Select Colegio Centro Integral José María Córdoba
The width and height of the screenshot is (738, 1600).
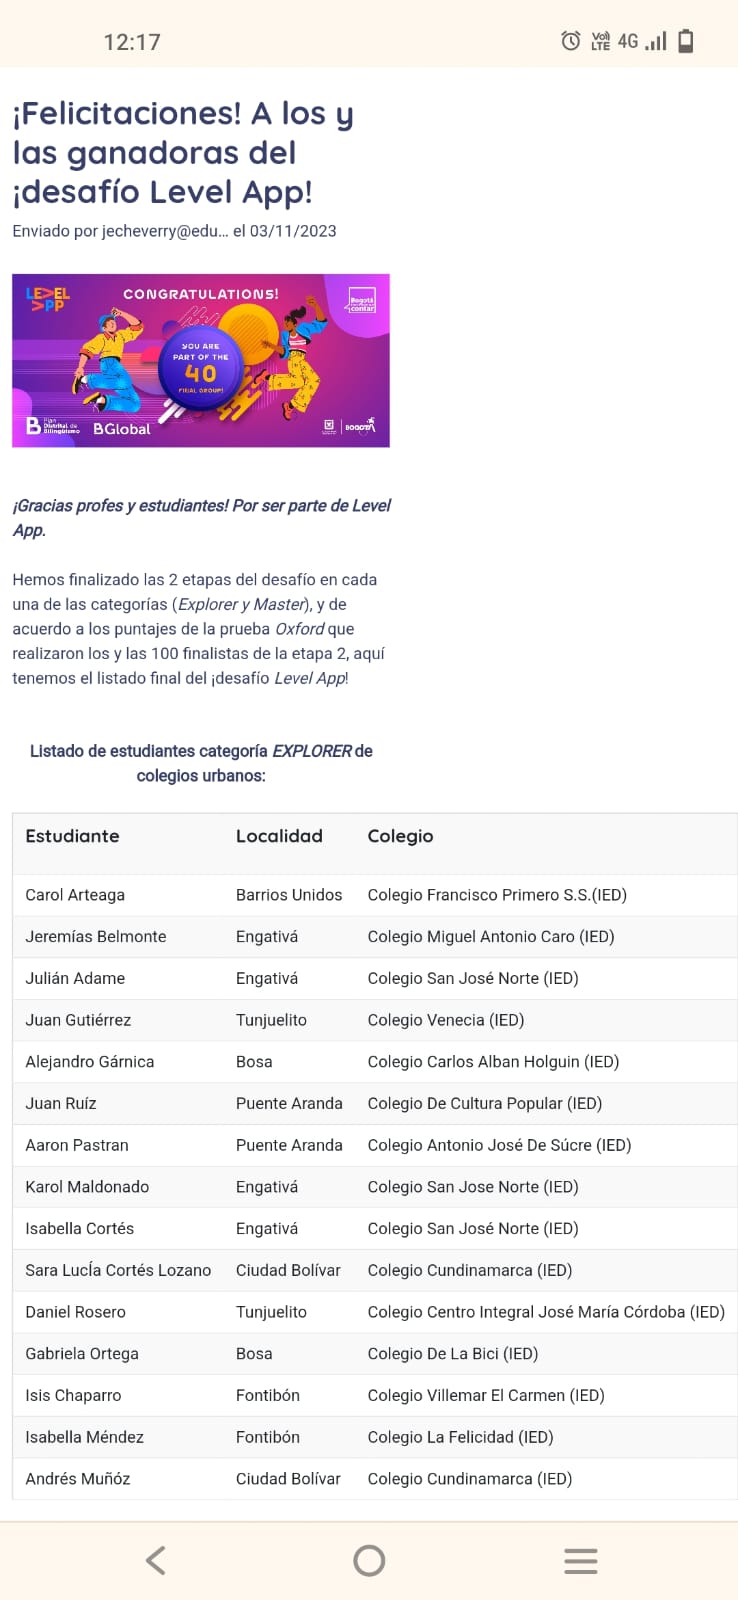coord(546,1312)
